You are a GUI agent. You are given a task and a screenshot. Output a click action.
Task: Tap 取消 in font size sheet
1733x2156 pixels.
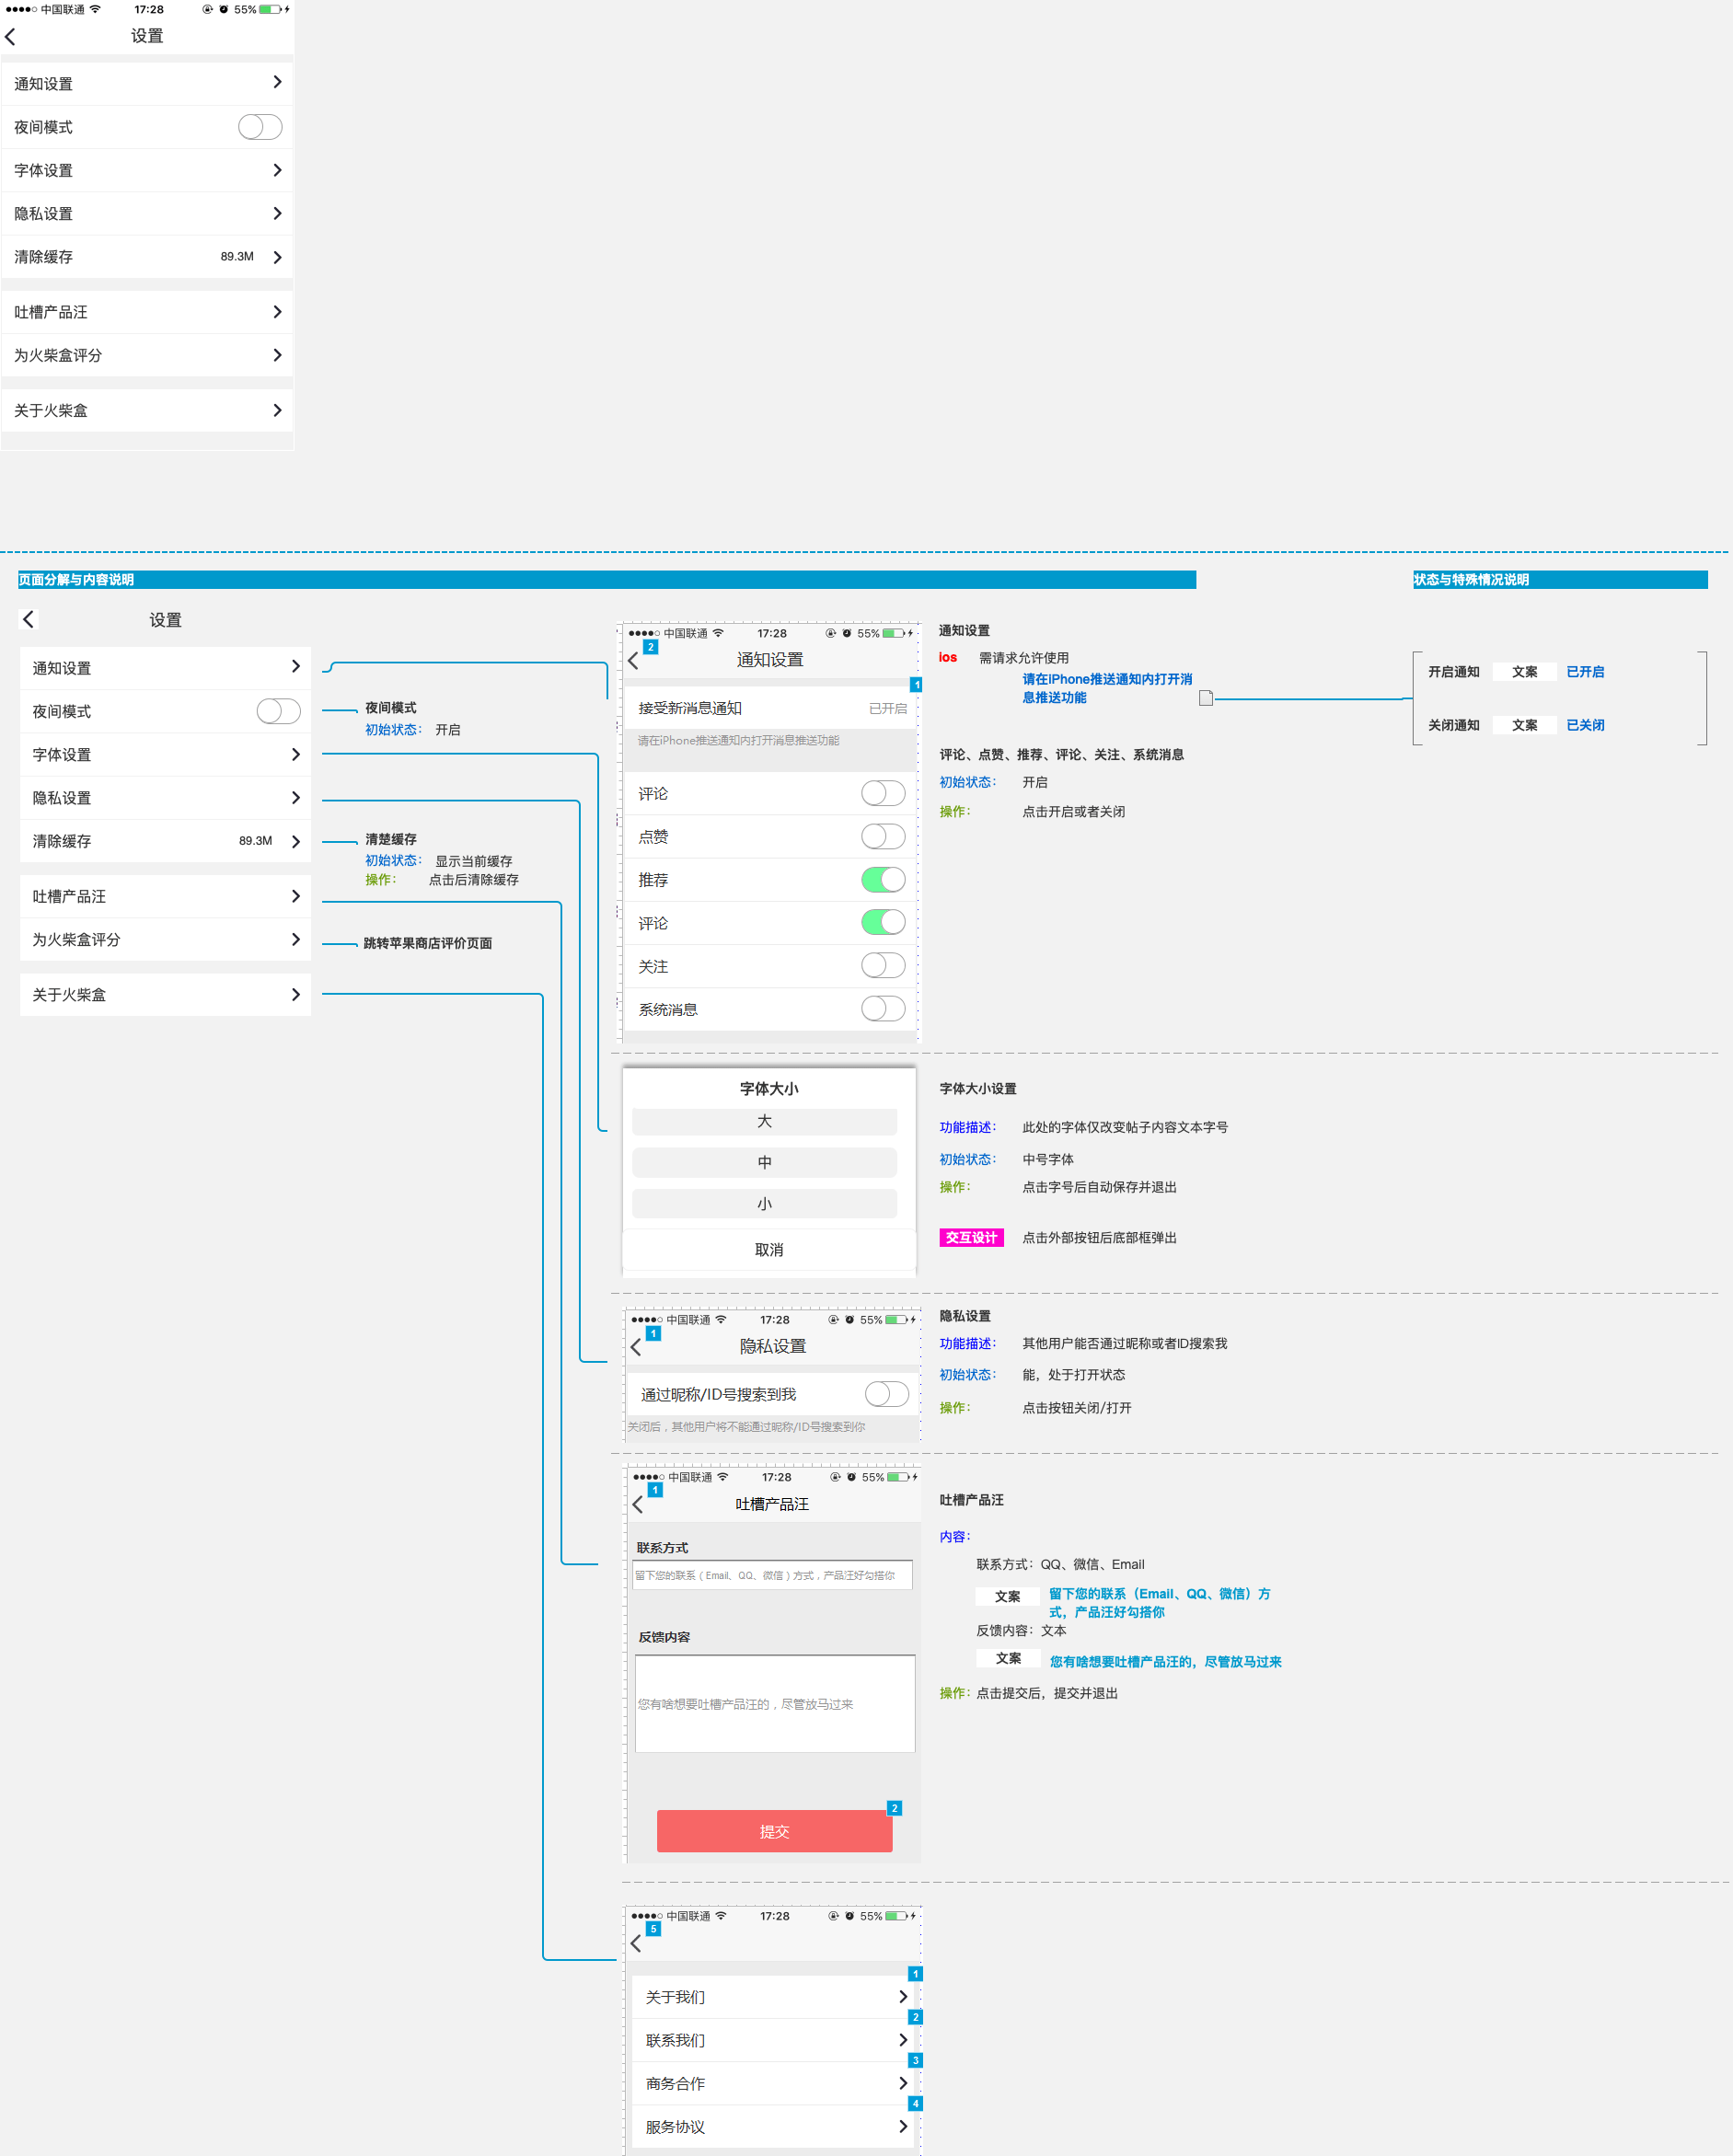tap(769, 1250)
